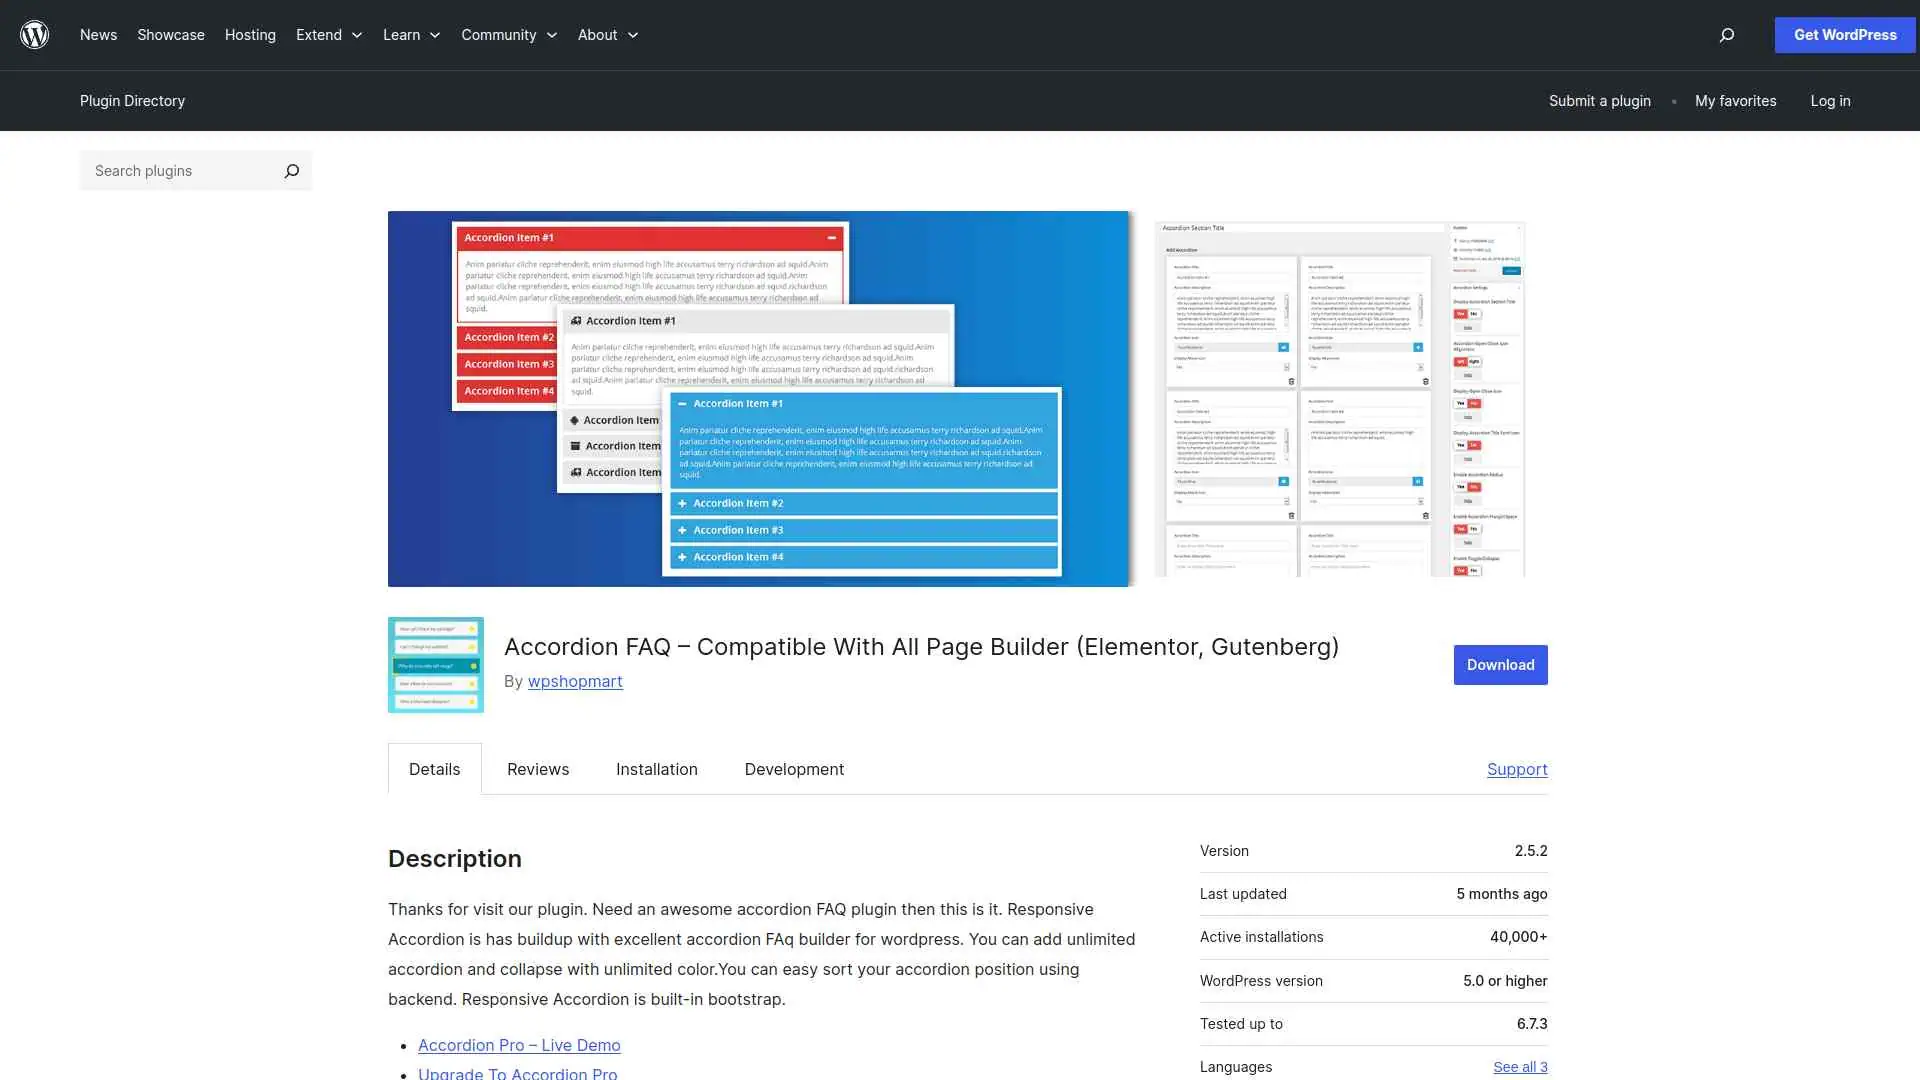Click the Accordion FAQ plugin icon thumbnail

point(435,664)
